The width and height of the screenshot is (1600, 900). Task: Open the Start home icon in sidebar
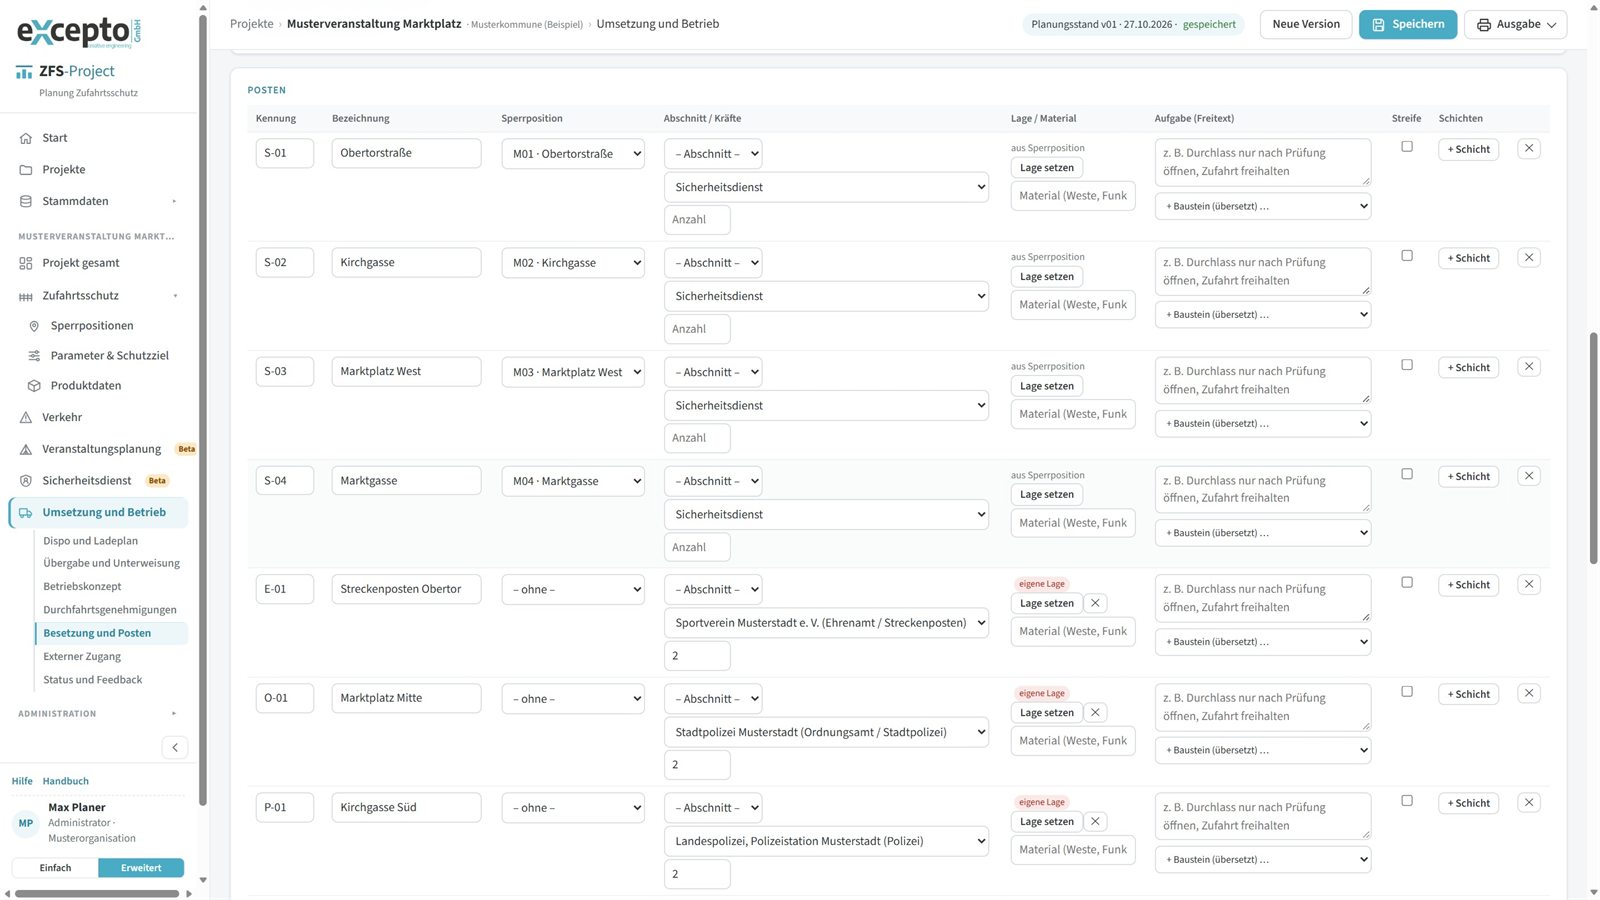tap(26, 138)
